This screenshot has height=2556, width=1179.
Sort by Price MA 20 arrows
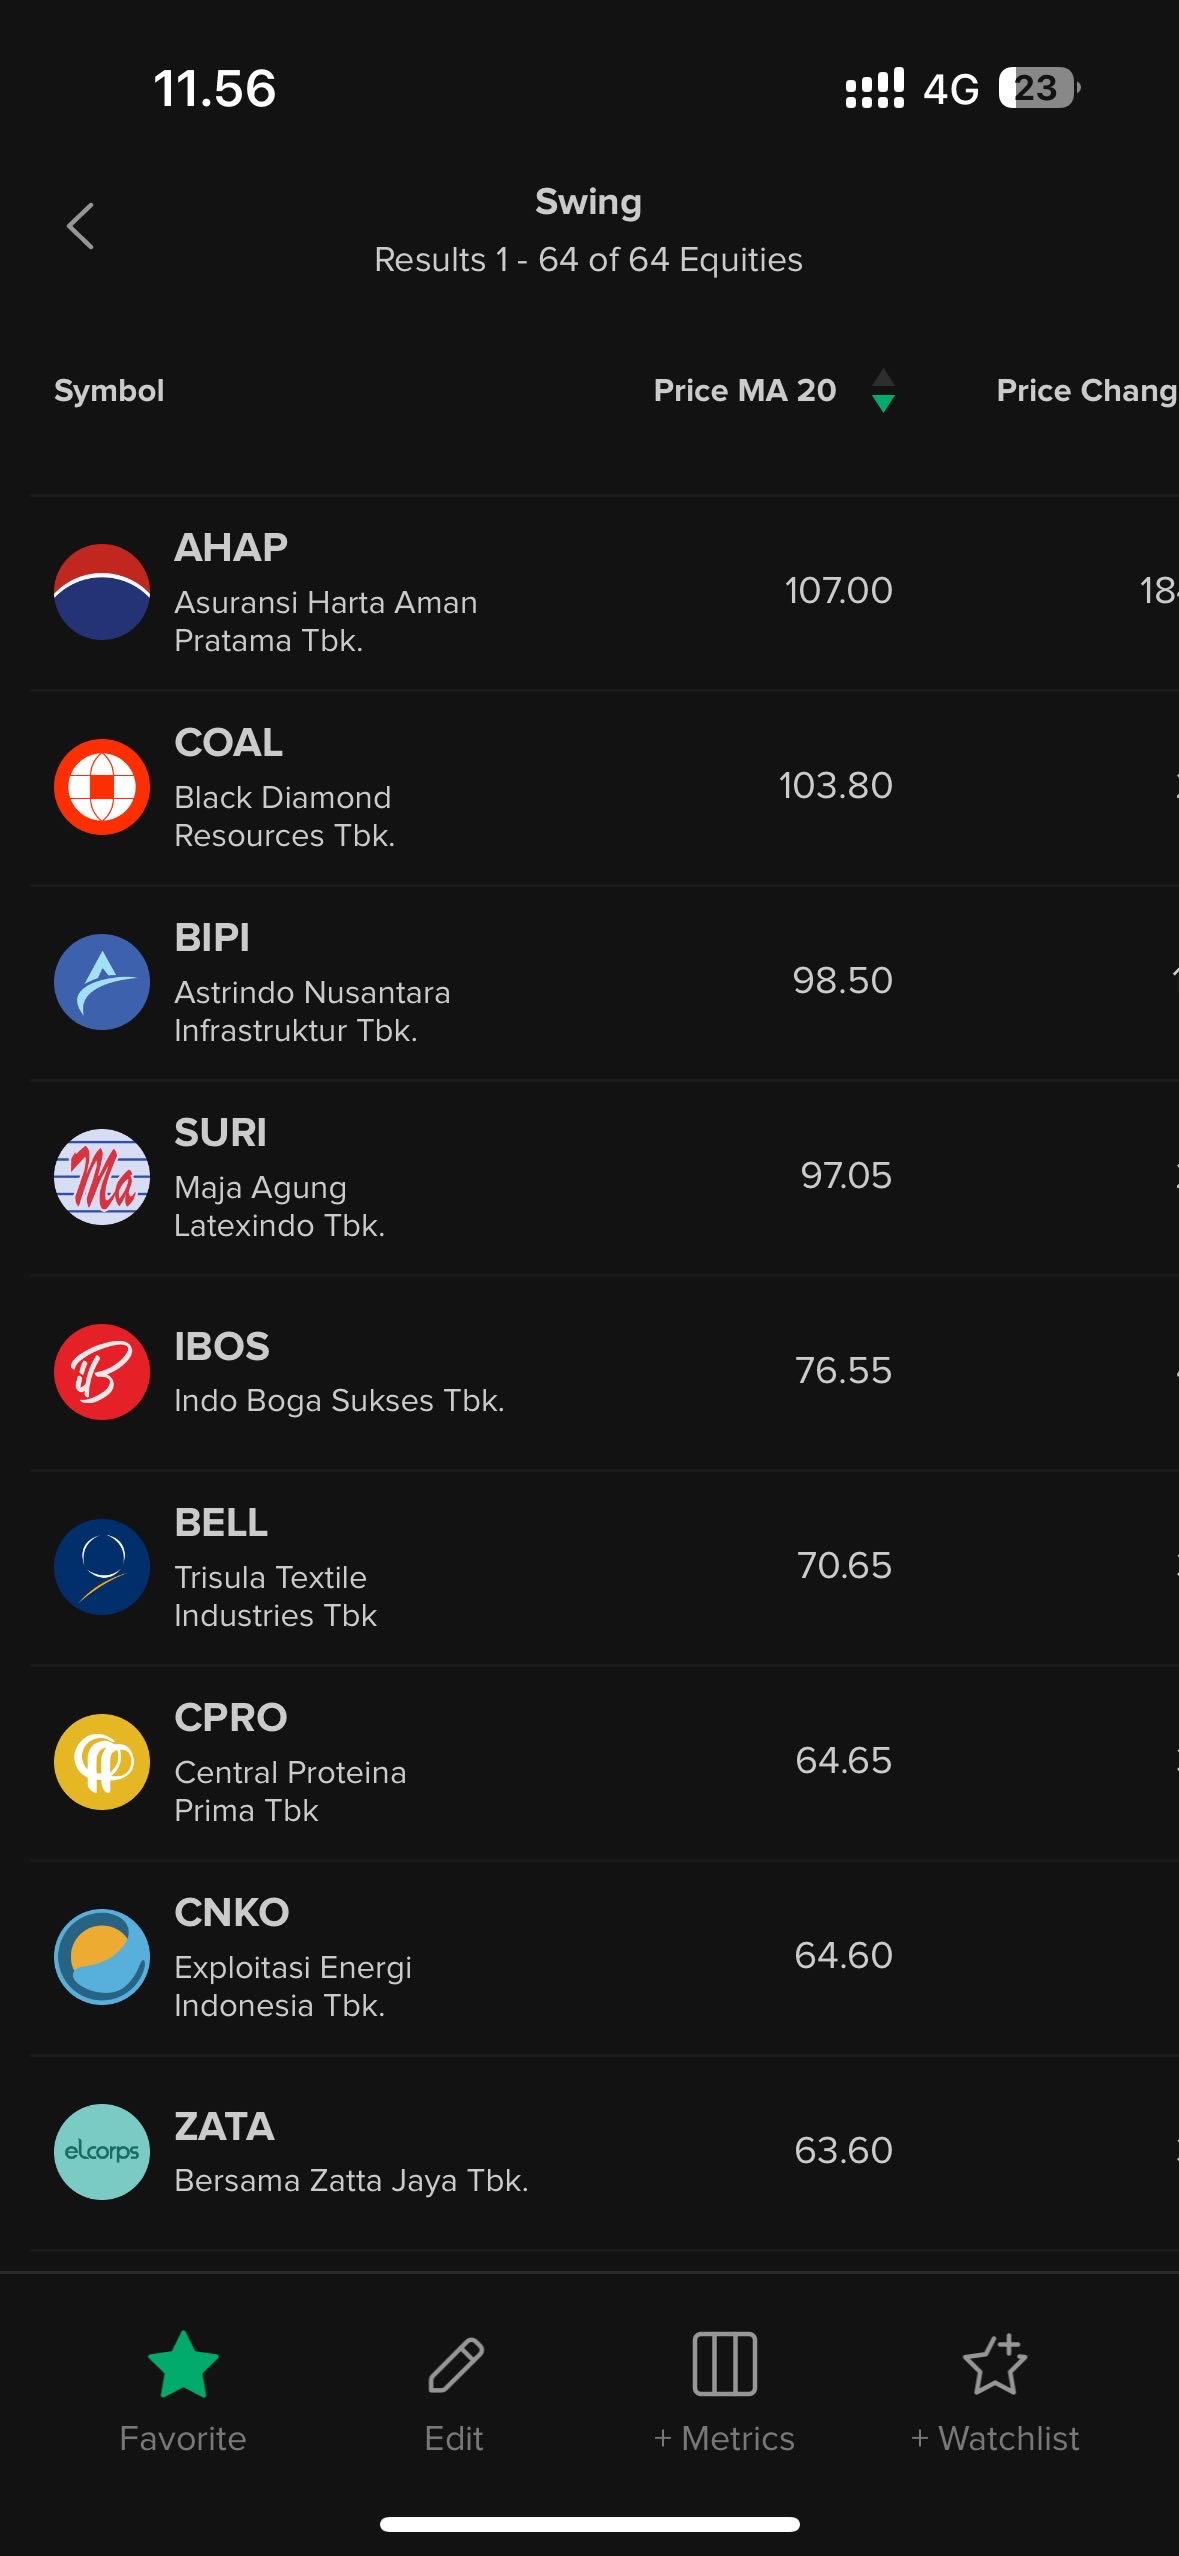(x=883, y=391)
